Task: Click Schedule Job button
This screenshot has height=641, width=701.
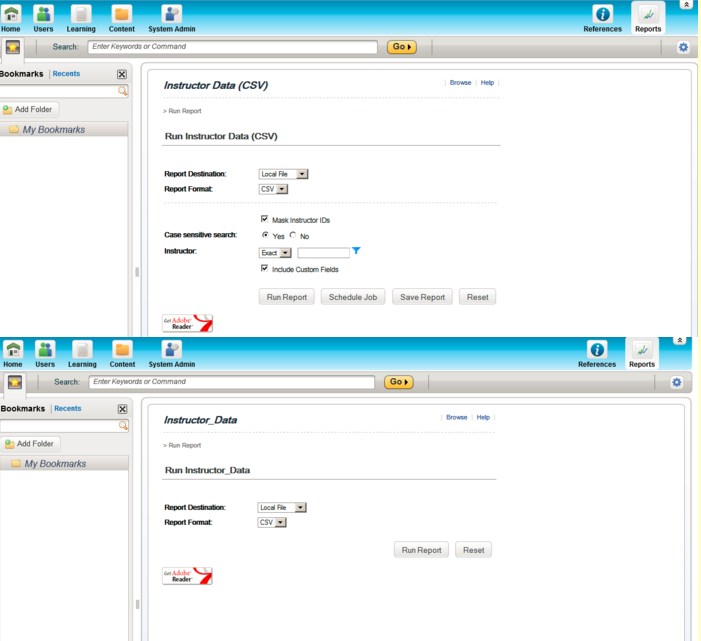Action: 353,297
